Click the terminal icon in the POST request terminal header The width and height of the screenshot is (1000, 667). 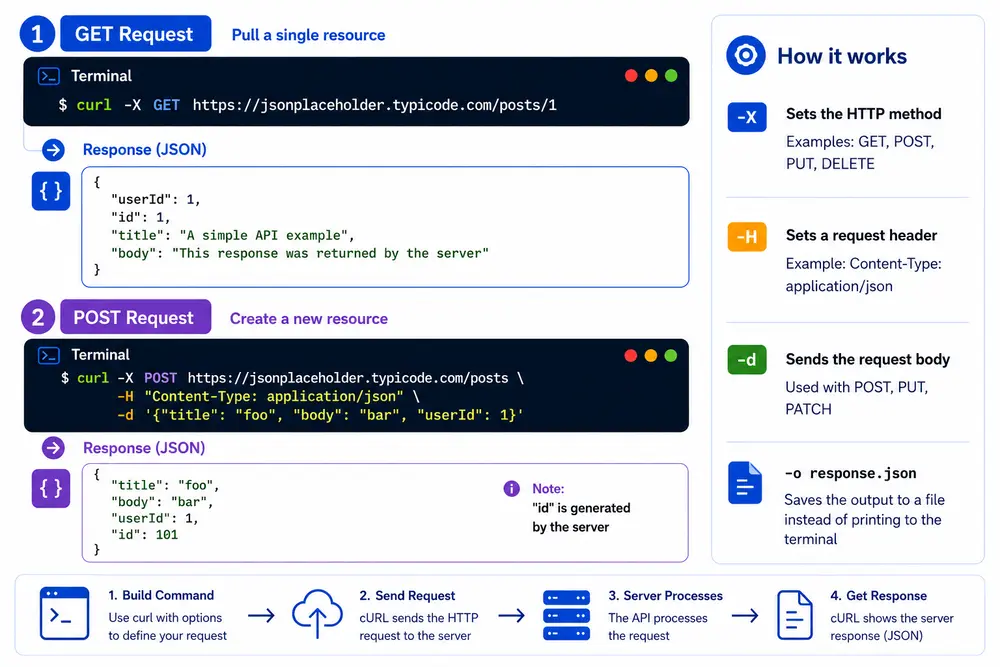pos(48,355)
